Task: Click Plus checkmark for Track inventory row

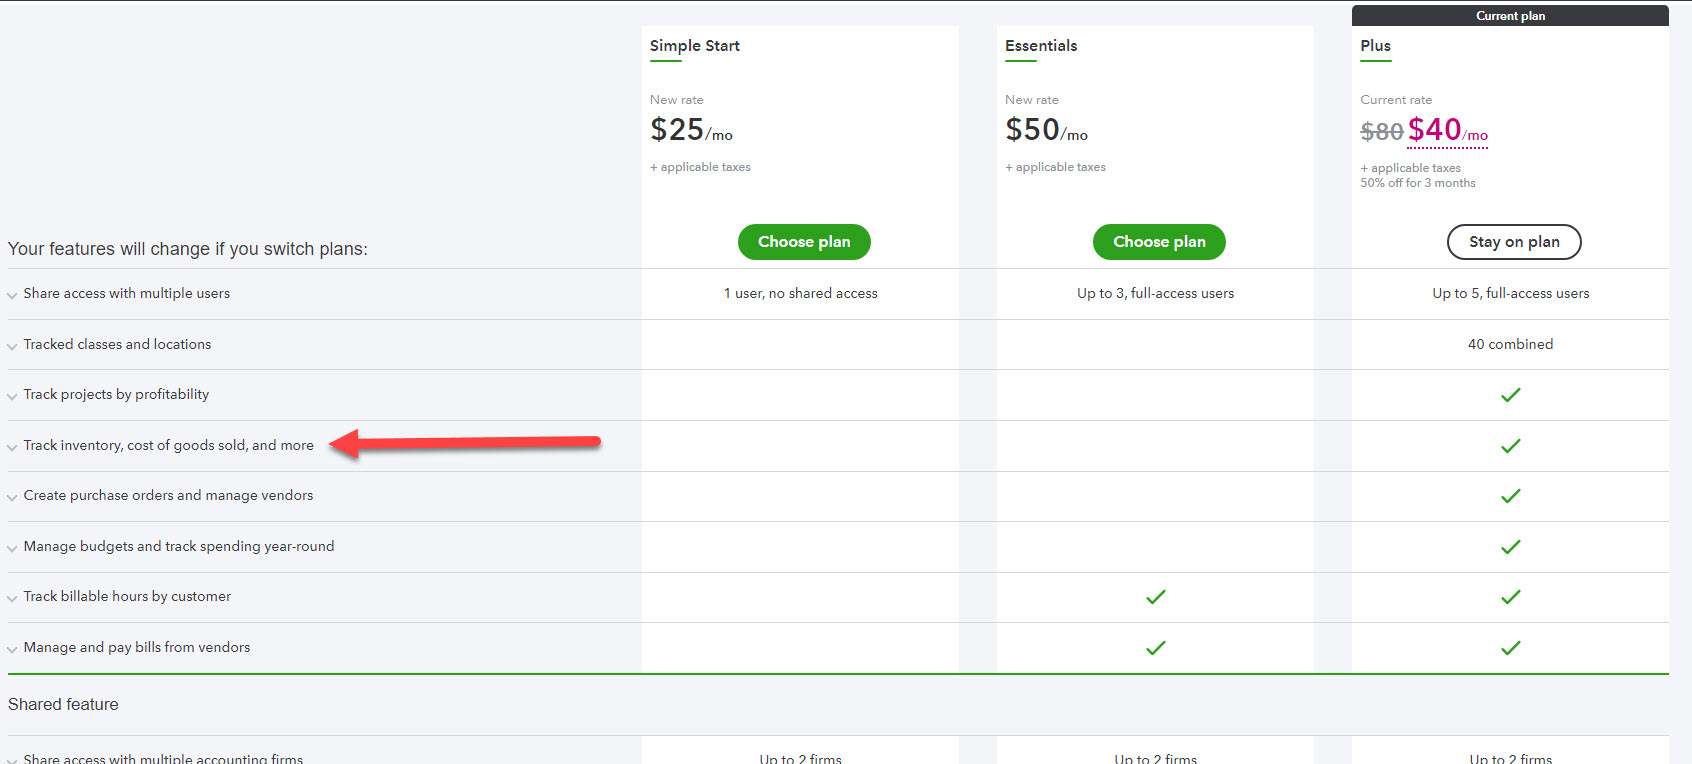Action: click(1510, 446)
